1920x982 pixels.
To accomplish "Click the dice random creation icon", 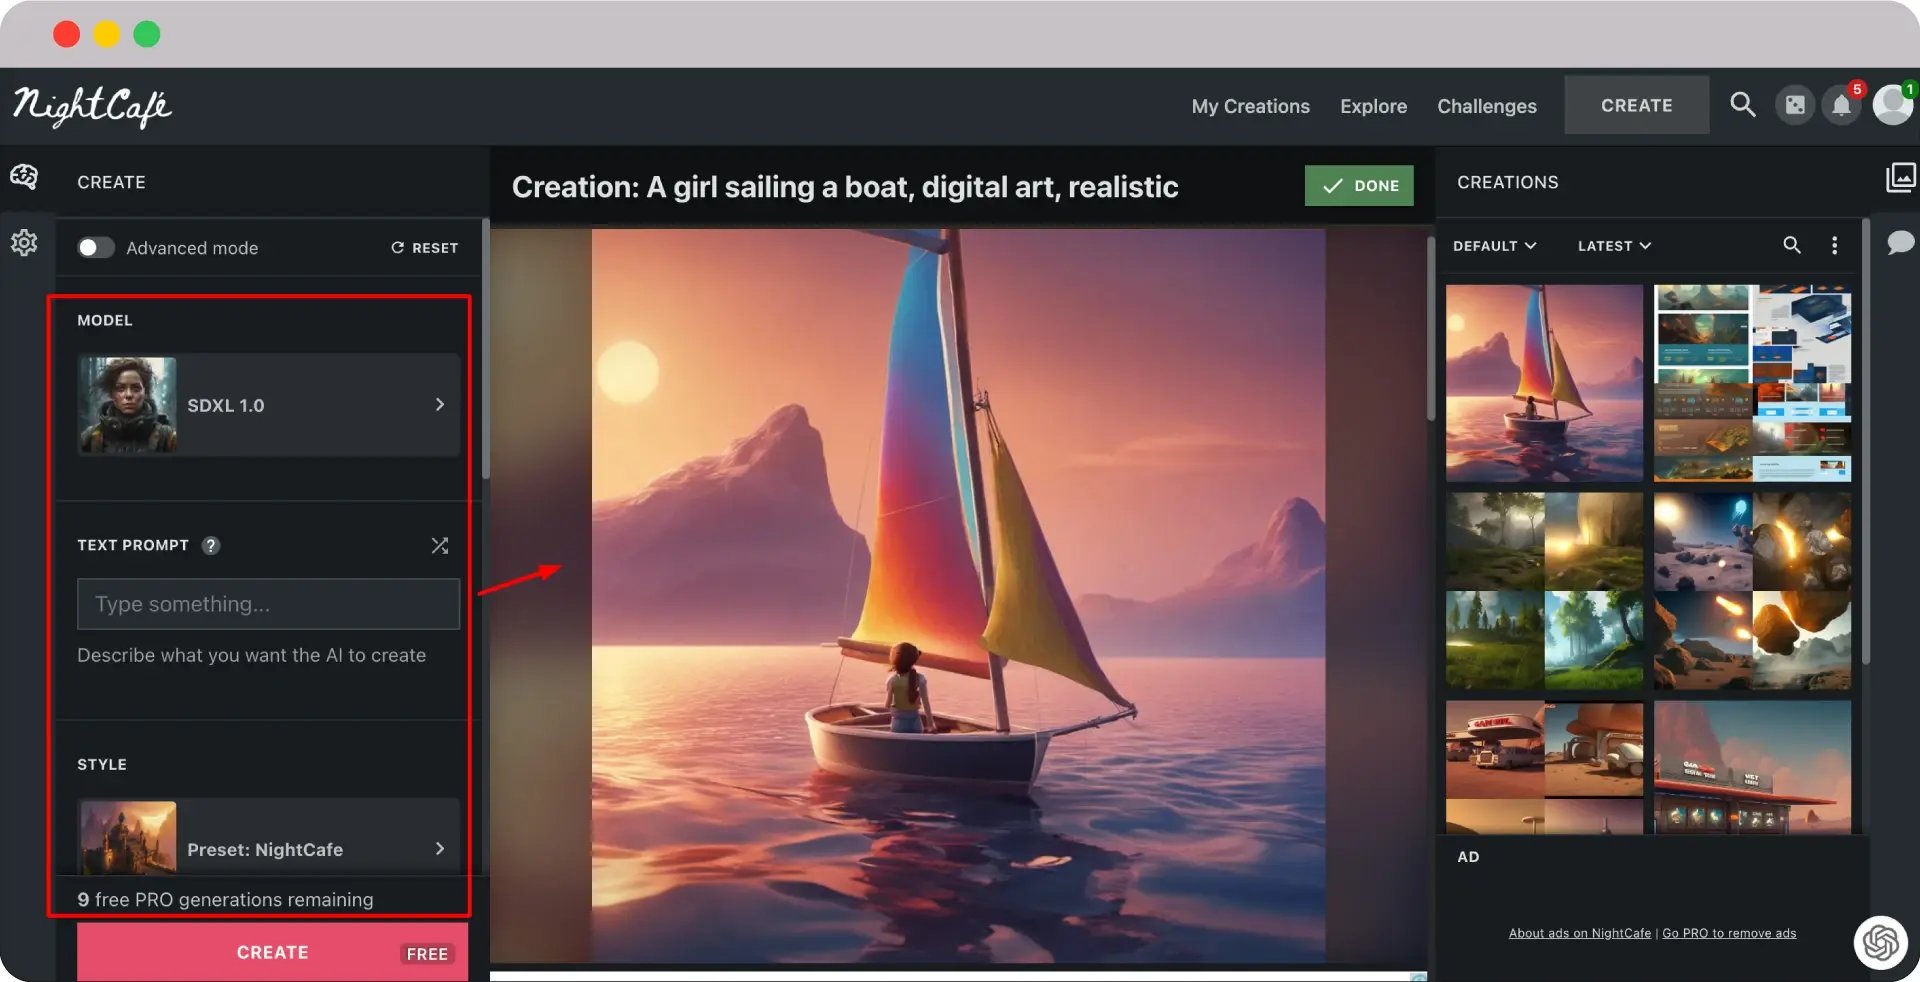I will pos(1795,106).
